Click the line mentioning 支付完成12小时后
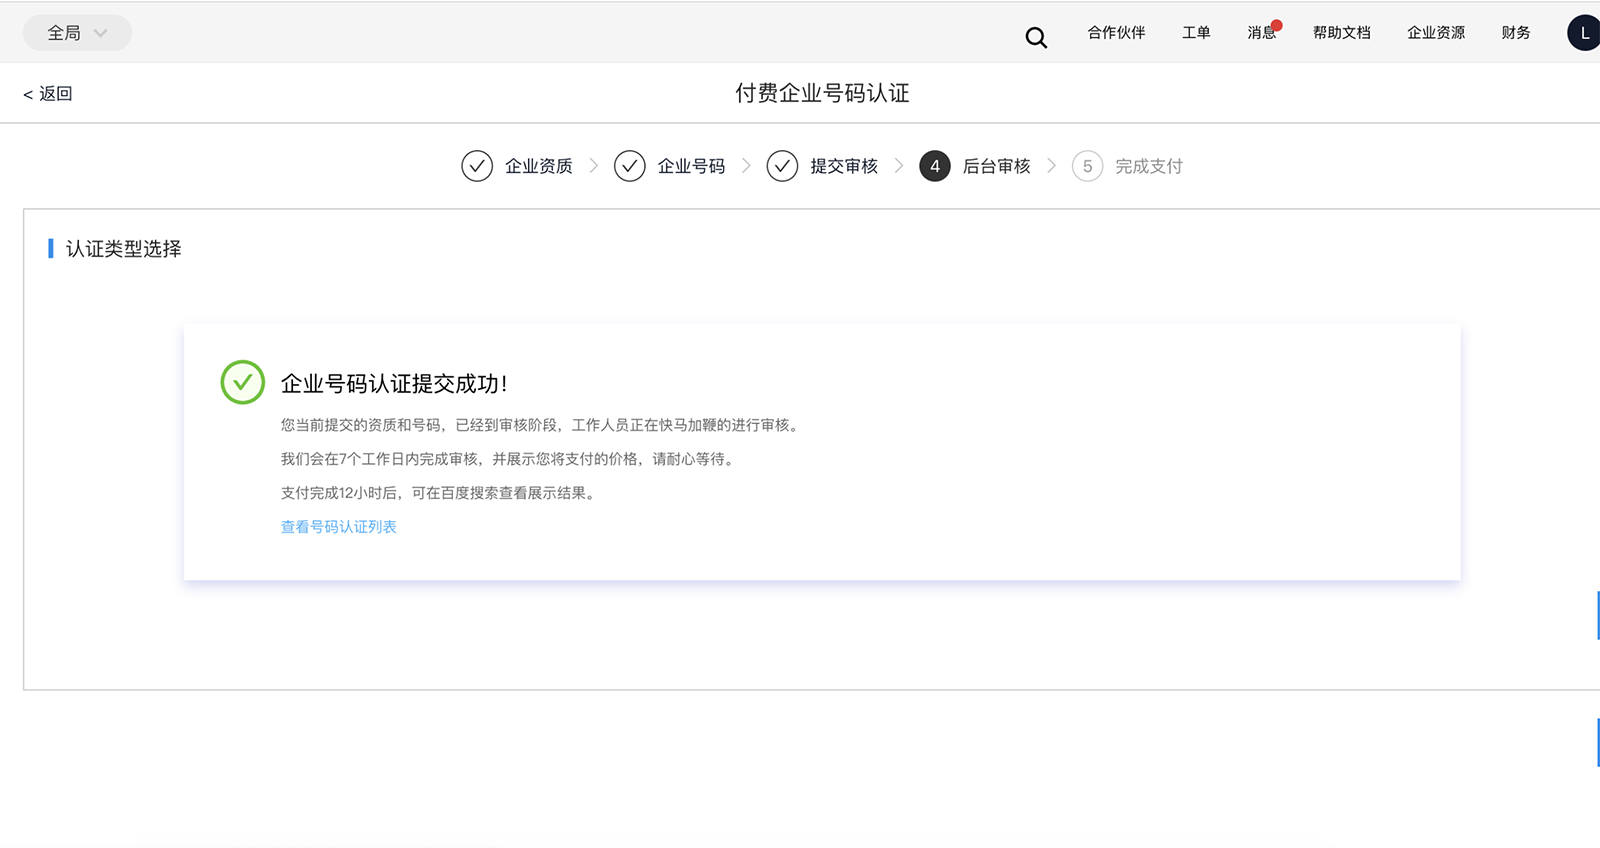 click(440, 493)
